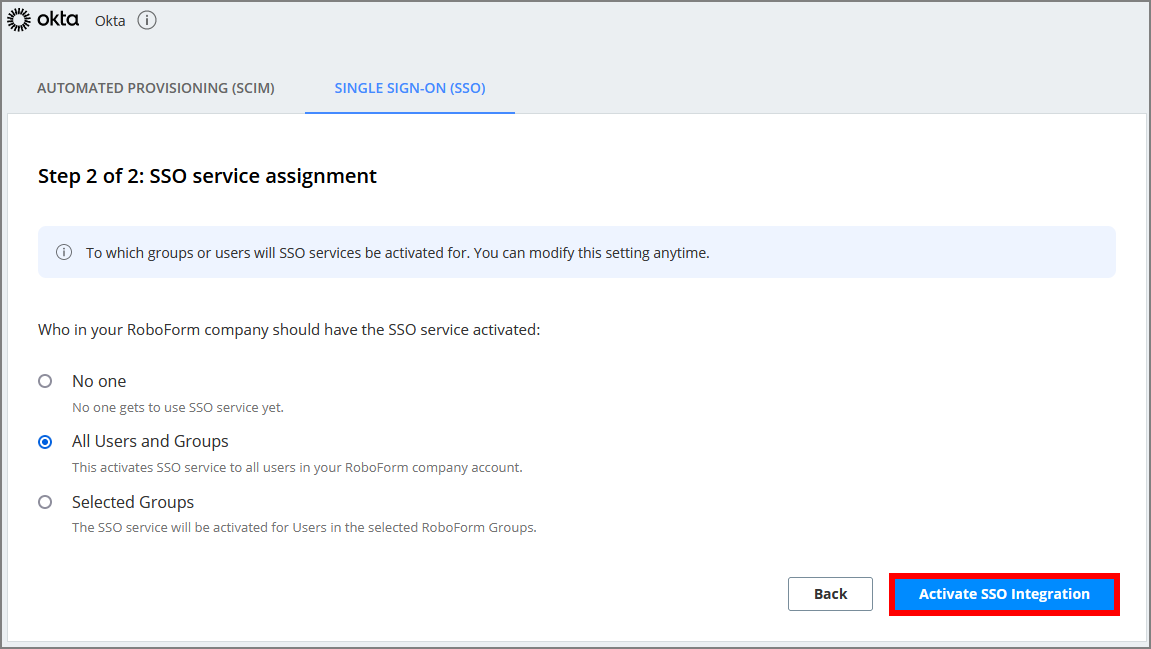This screenshot has width=1151, height=649.
Task: Click the text "No one gets to use SSO service yet."
Action: 178,407
